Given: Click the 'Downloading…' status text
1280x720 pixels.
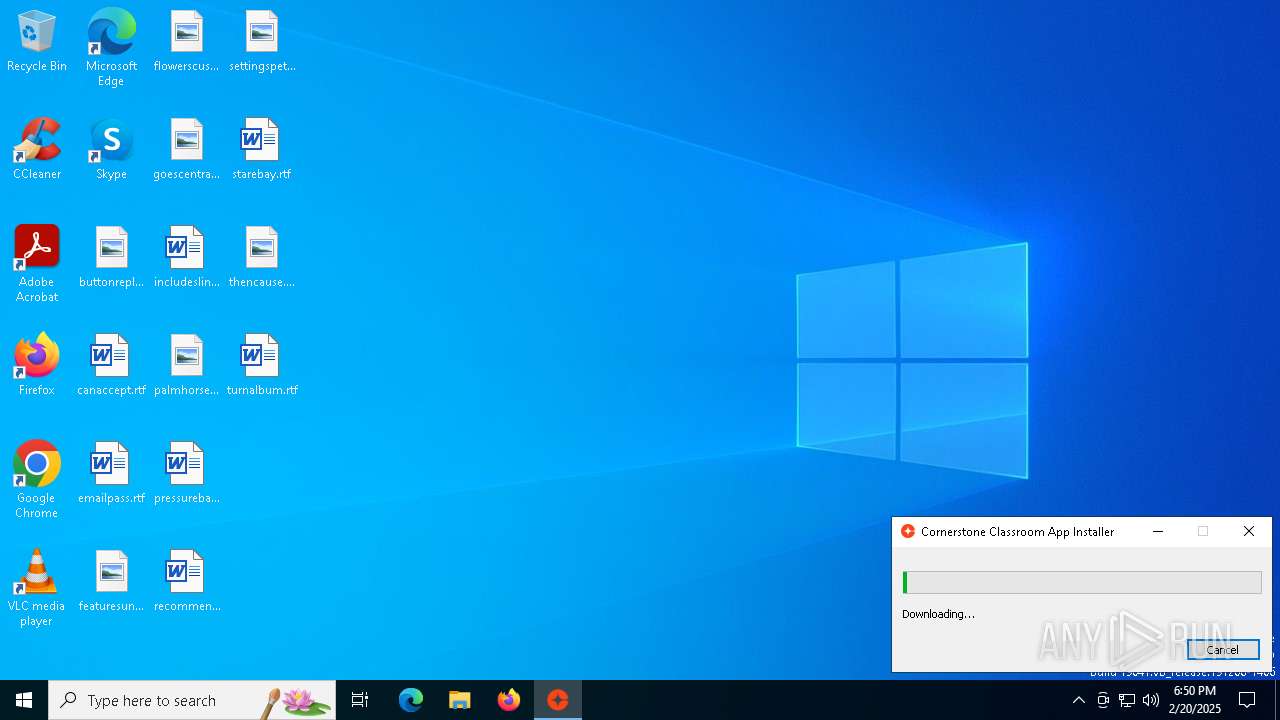Looking at the screenshot, I should [x=938, y=614].
